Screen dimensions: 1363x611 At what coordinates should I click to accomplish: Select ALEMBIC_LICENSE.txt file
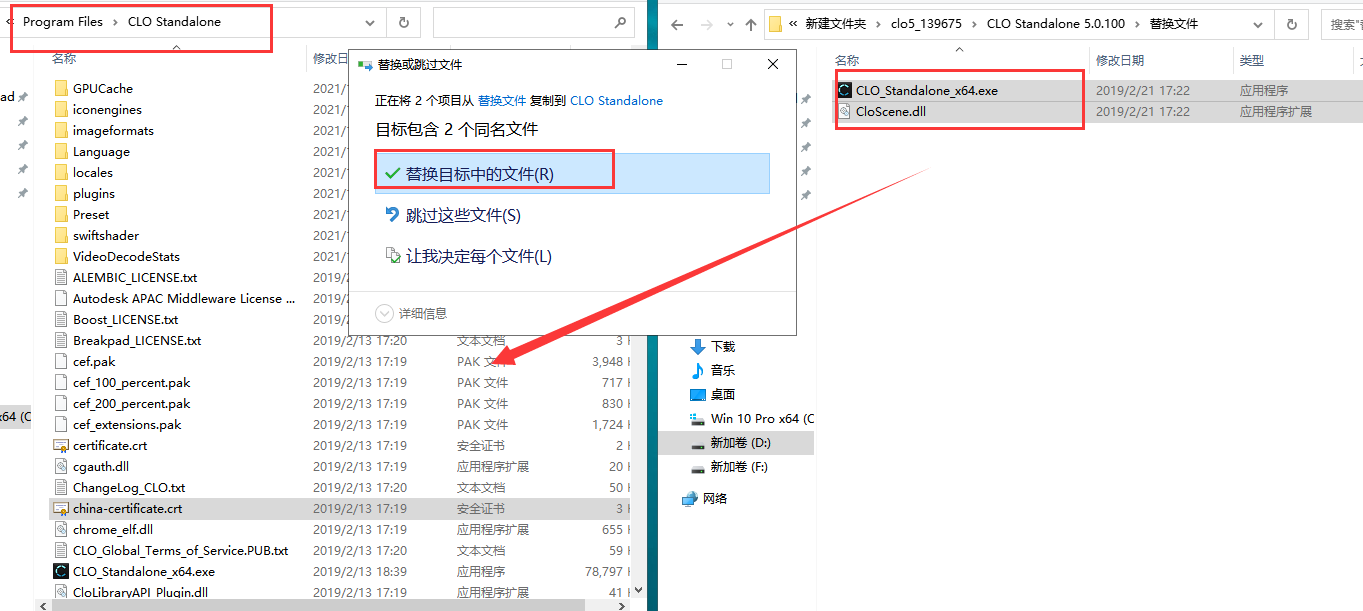(x=135, y=277)
